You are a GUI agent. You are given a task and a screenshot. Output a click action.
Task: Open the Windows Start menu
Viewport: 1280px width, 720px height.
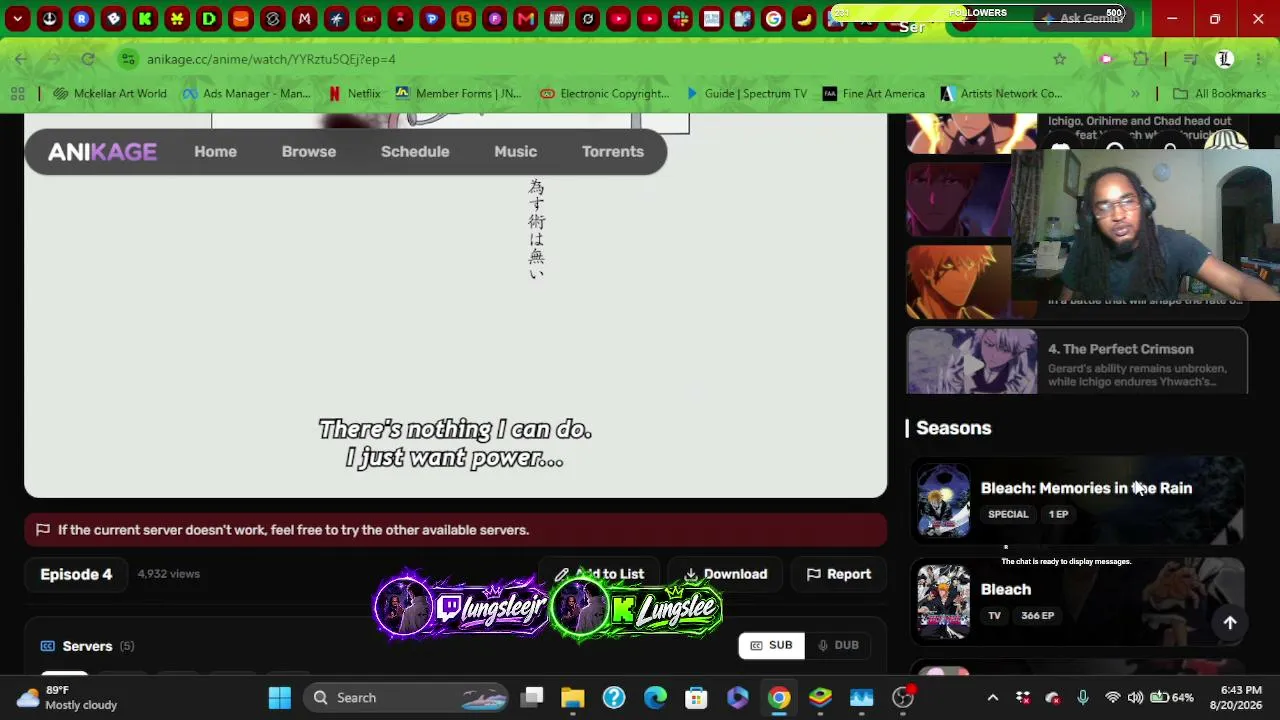coord(279,697)
